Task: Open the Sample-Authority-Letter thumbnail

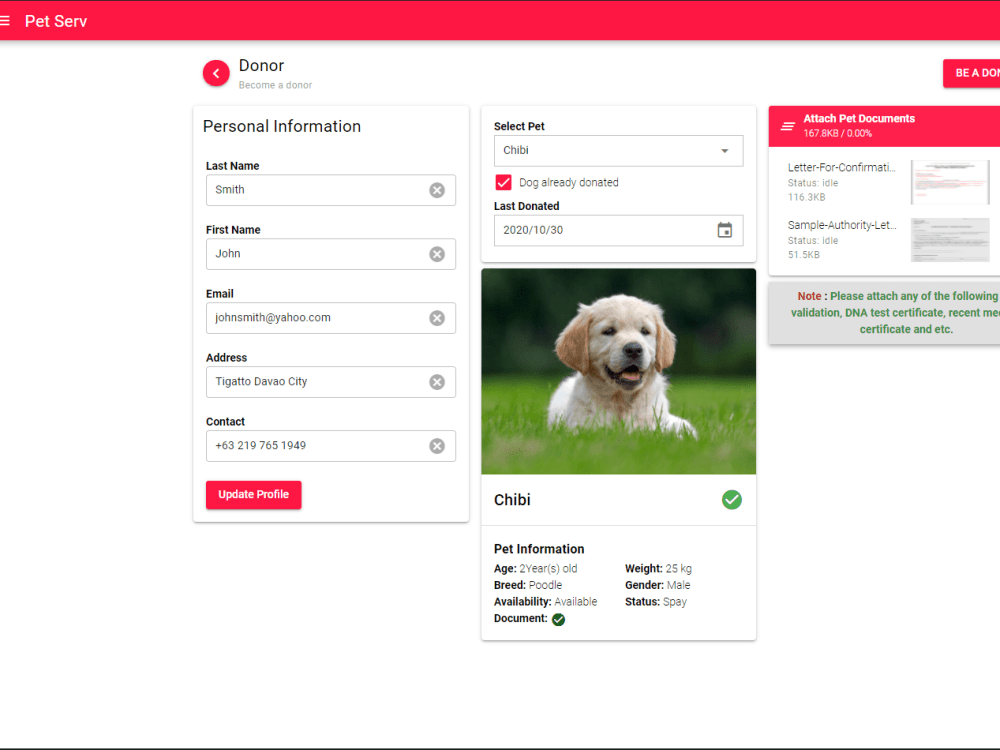Action: click(949, 240)
